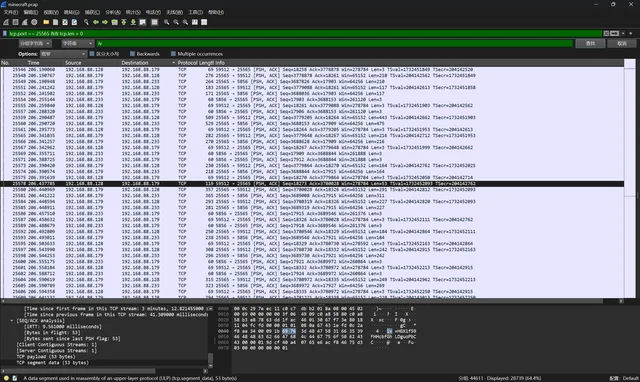
Task: Sort by the Destination column header
Action: 135,63
